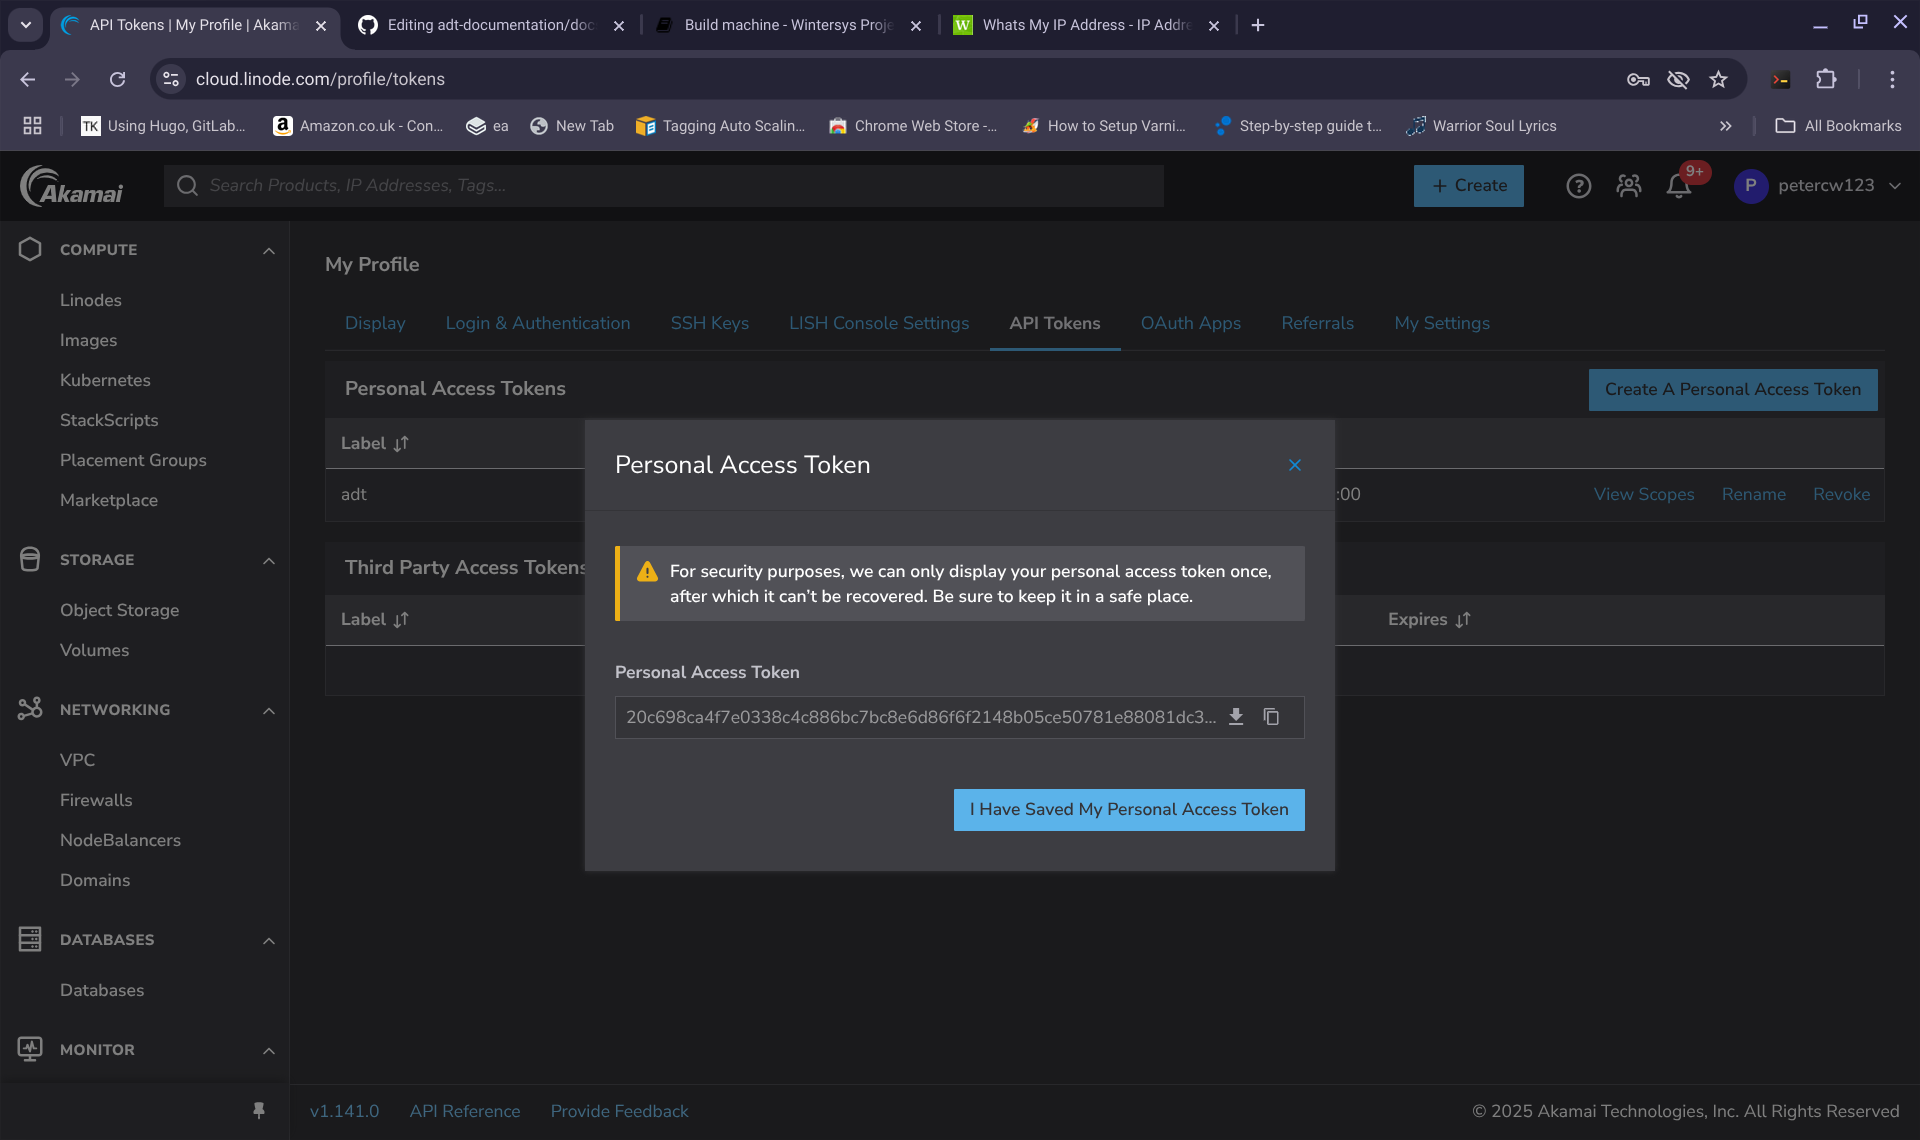Viewport: 1920px width, 1140px height.
Task: Open the notifications bell
Action: point(1679,186)
